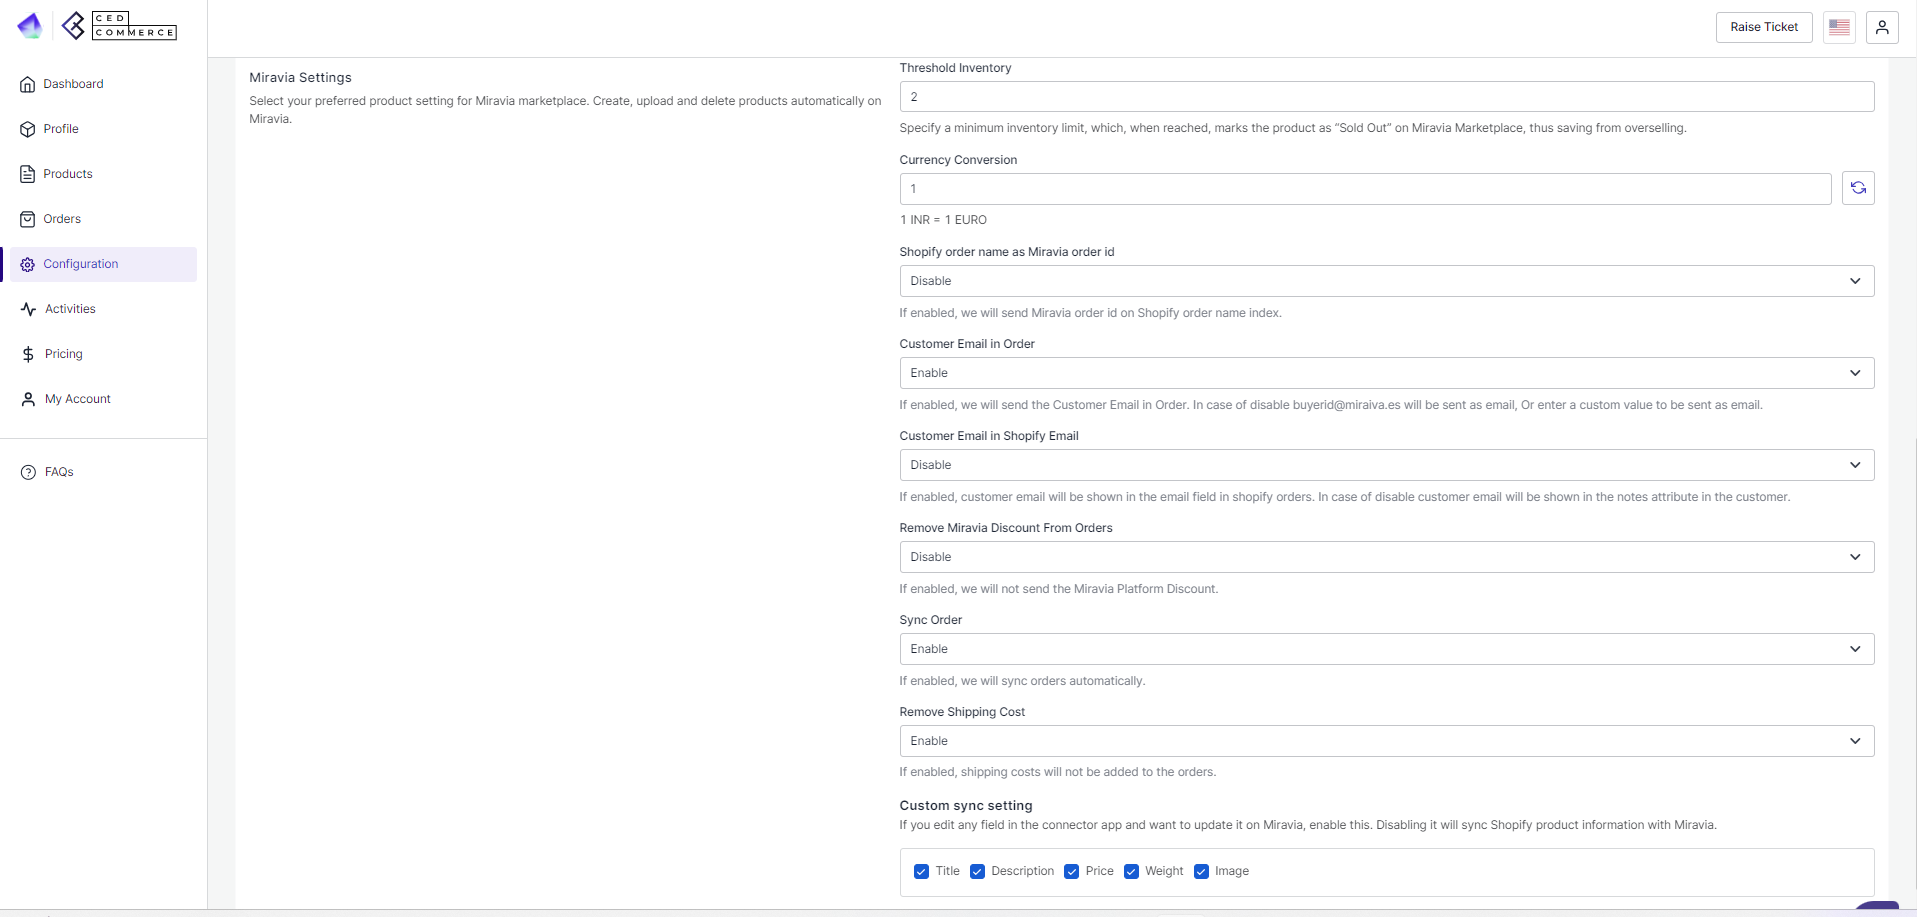Open the Profile menu item
The width and height of the screenshot is (1917, 917).
[103, 129]
